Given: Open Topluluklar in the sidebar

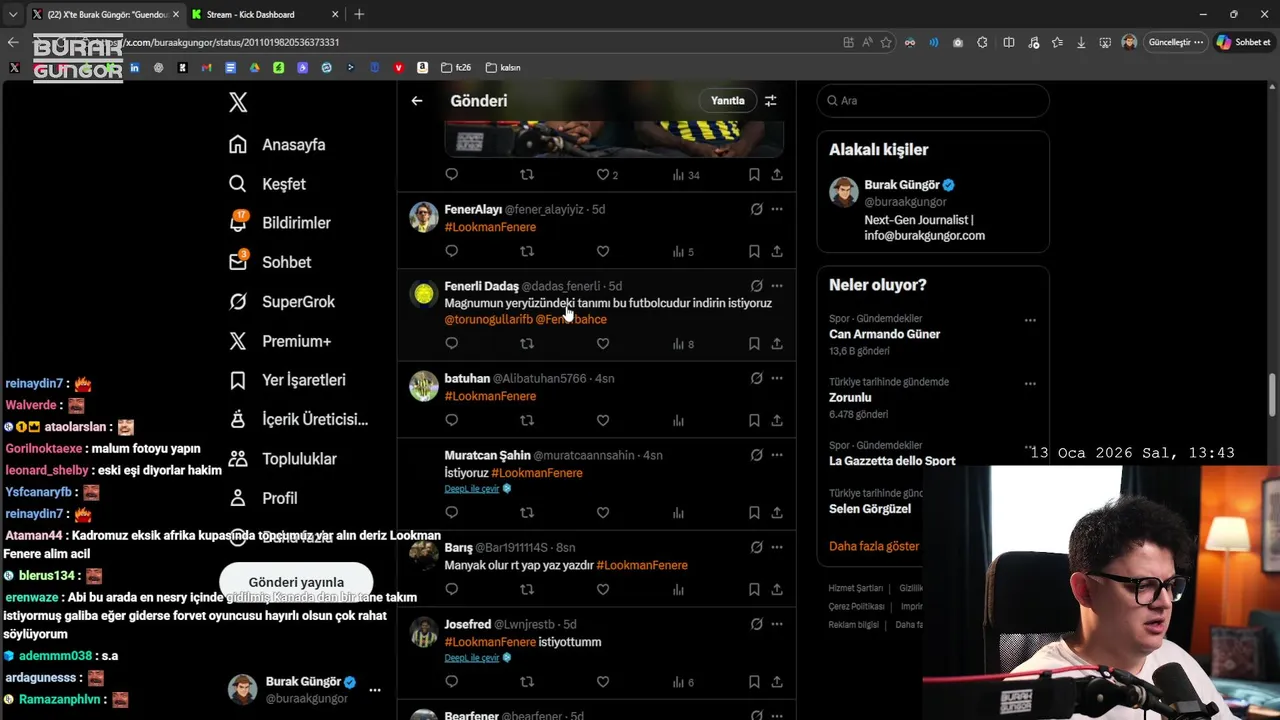Looking at the screenshot, I should [x=282, y=459].
